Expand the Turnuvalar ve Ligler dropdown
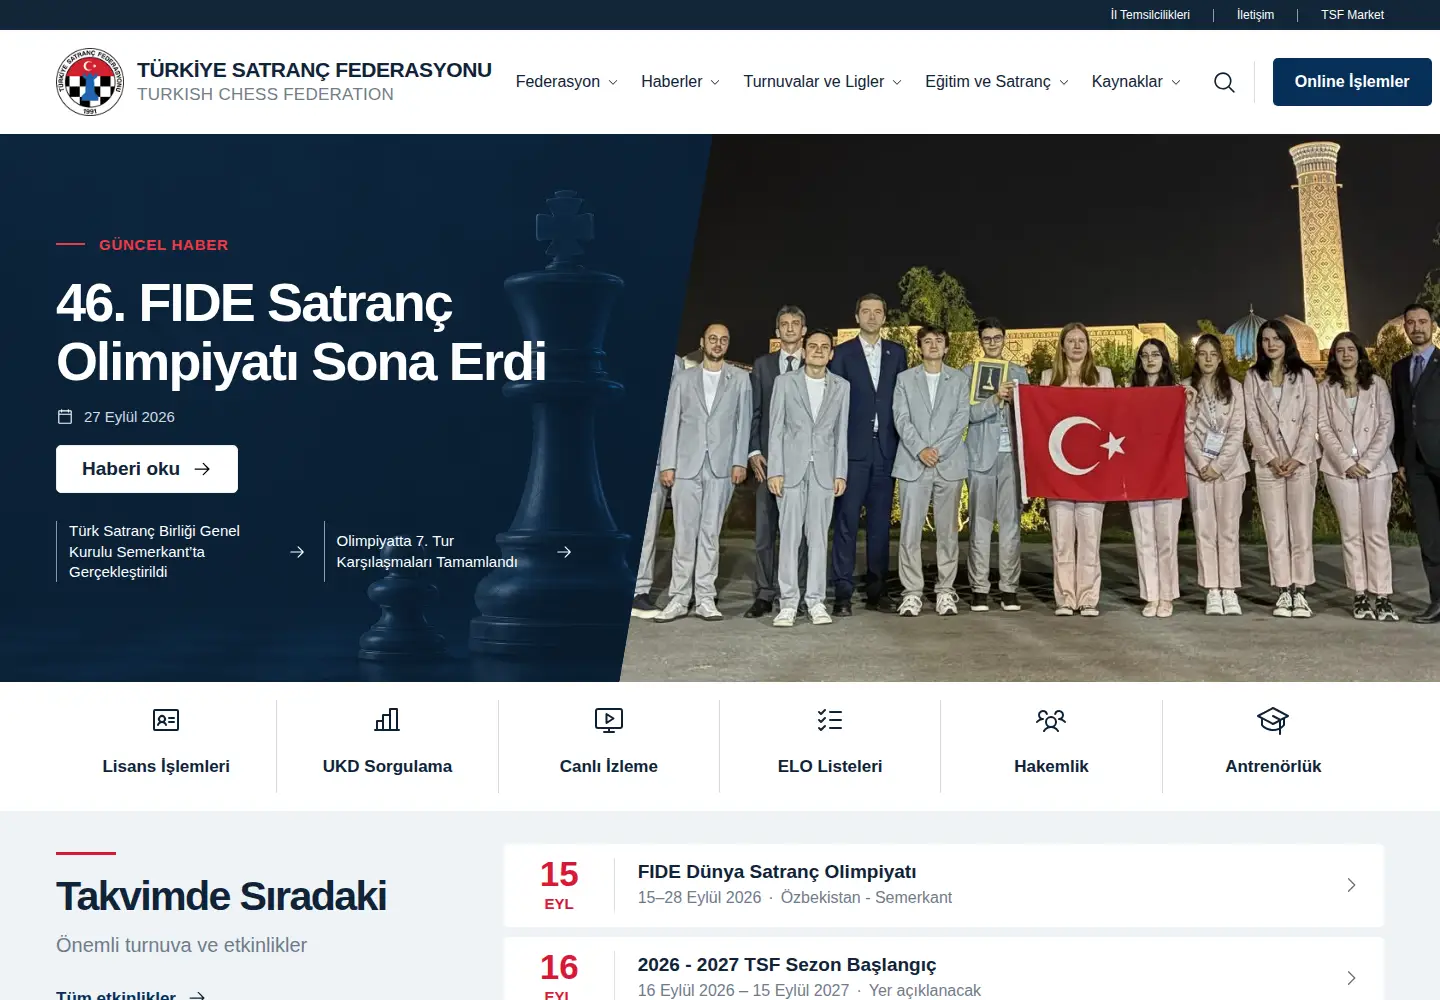The width and height of the screenshot is (1440, 1000). pyautogui.click(x=823, y=82)
